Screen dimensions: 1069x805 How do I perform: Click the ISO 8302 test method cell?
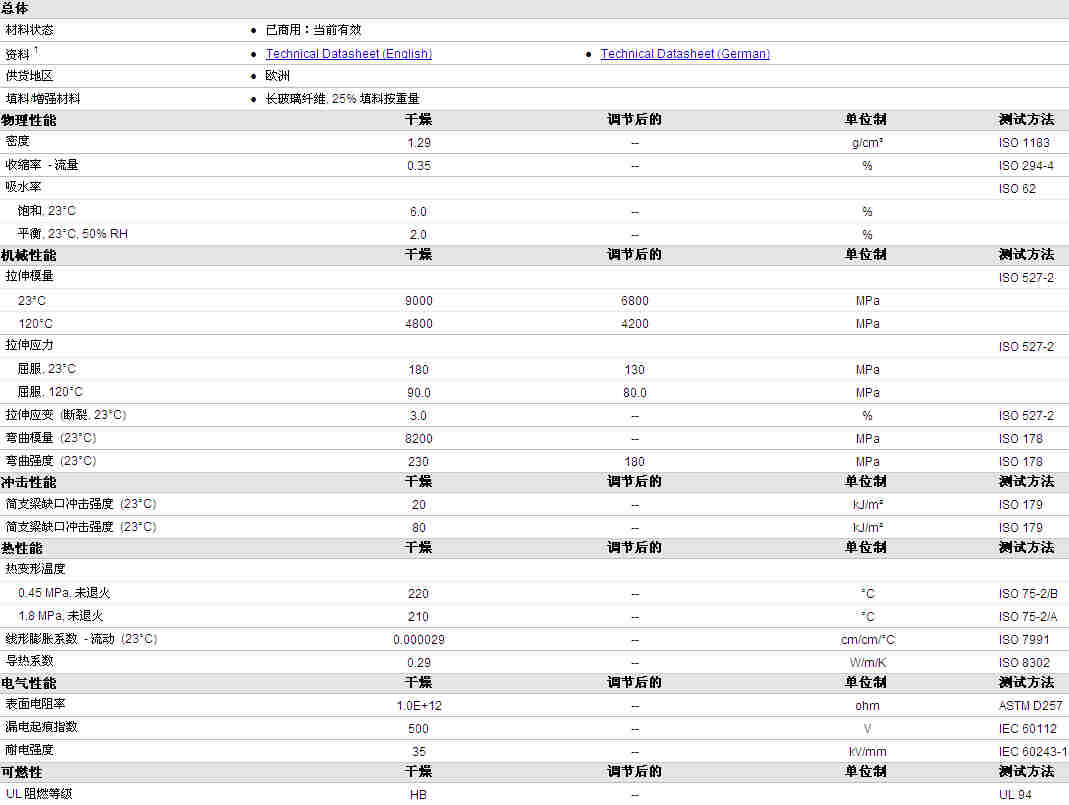pyautogui.click(x=1024, y=662)
